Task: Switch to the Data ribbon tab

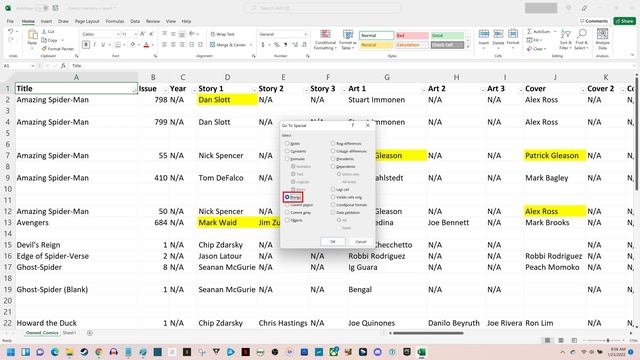Action: click(135, 21)
